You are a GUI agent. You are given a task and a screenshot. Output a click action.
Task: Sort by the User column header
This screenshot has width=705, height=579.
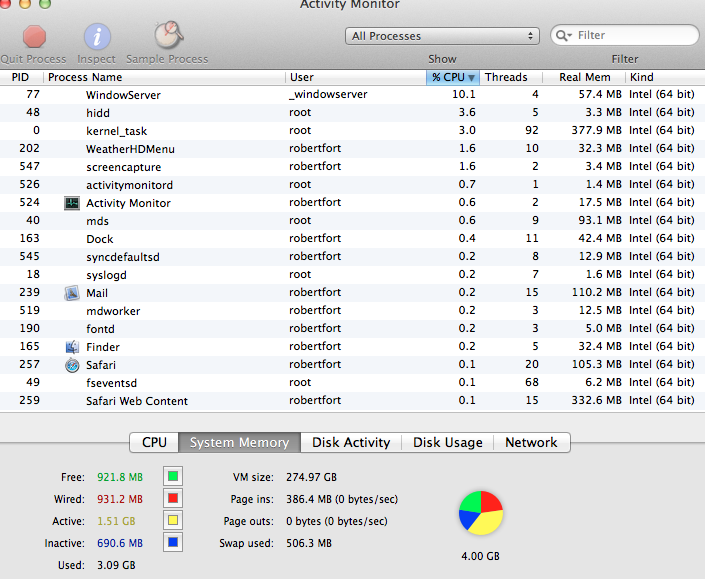[x=356, y=77]
